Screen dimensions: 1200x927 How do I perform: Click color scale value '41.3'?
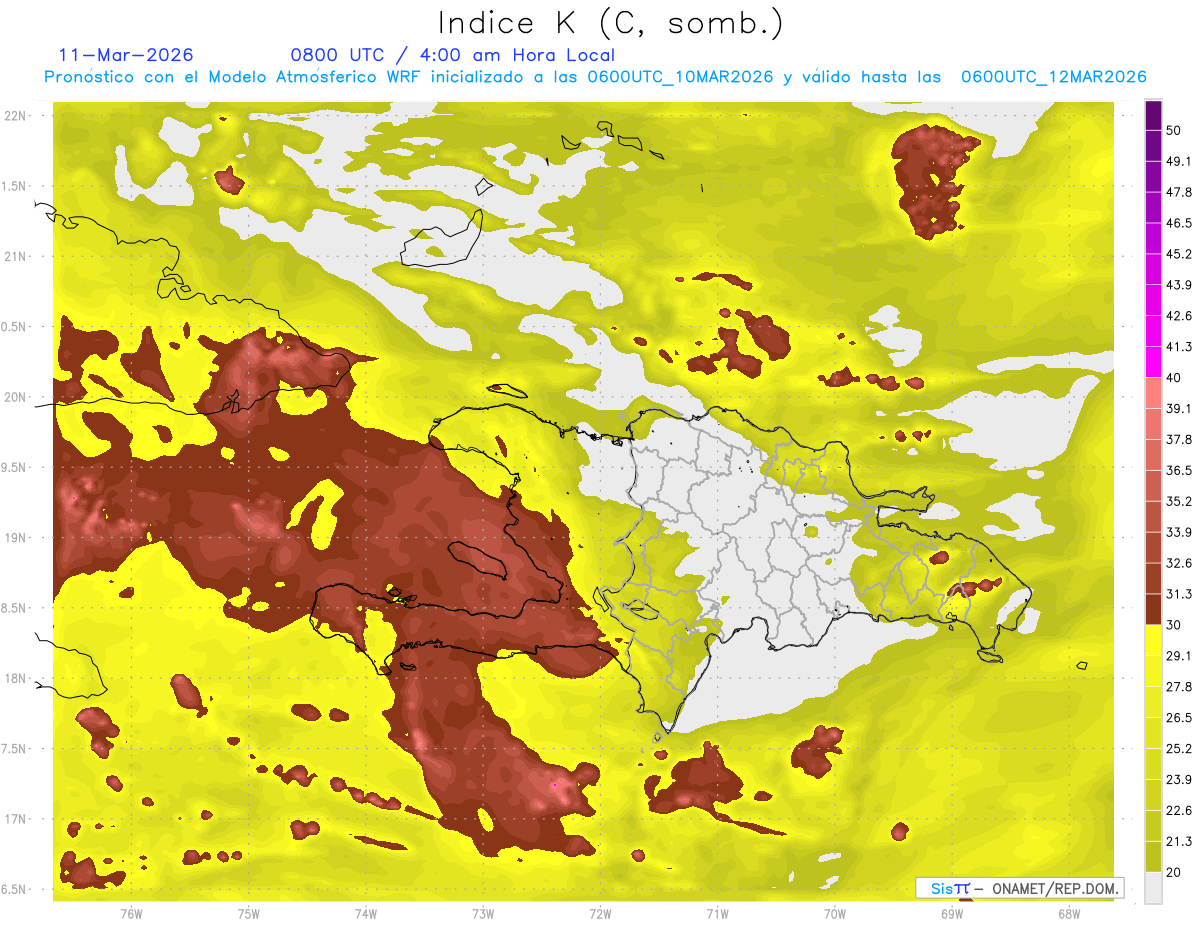click(1178, 347)
